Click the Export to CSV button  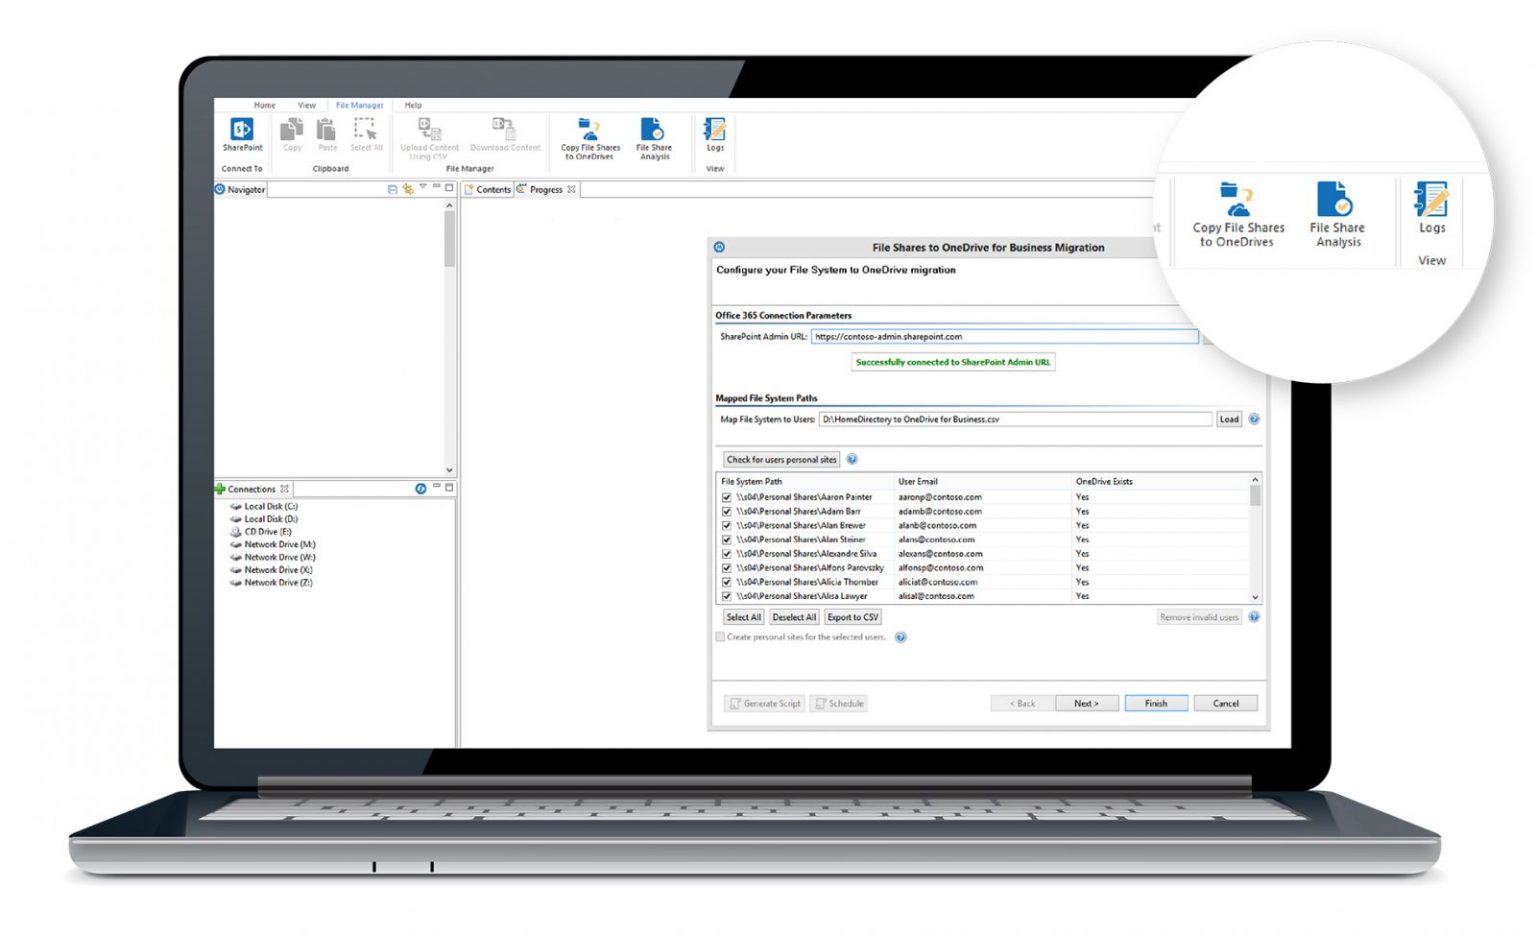point(853,617)
